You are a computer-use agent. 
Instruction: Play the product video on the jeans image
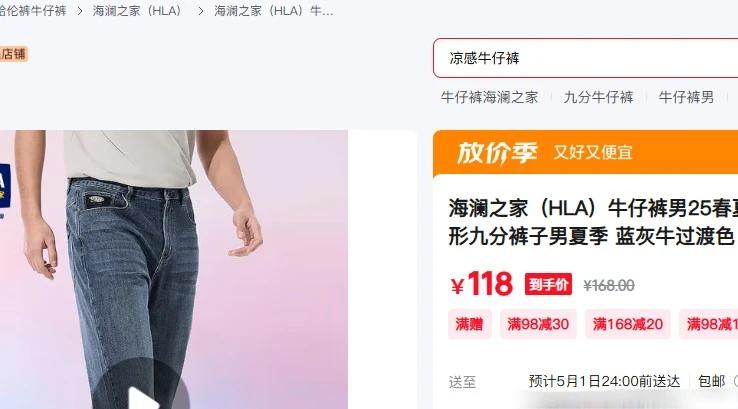141,391
